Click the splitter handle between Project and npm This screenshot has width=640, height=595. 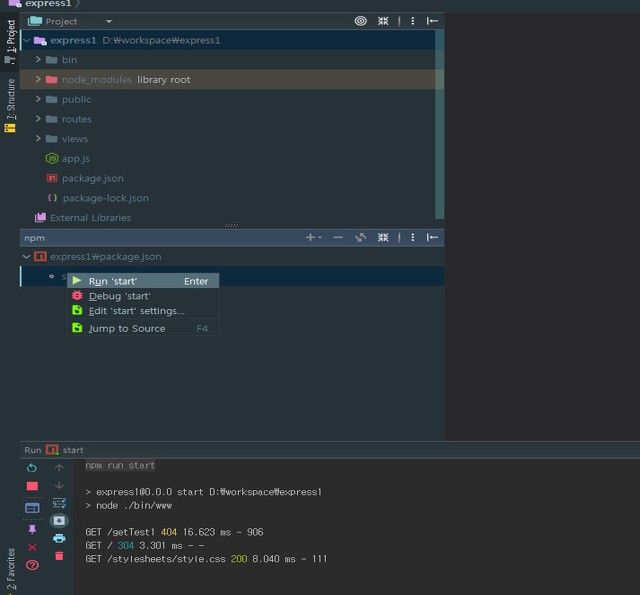[231, 225]
